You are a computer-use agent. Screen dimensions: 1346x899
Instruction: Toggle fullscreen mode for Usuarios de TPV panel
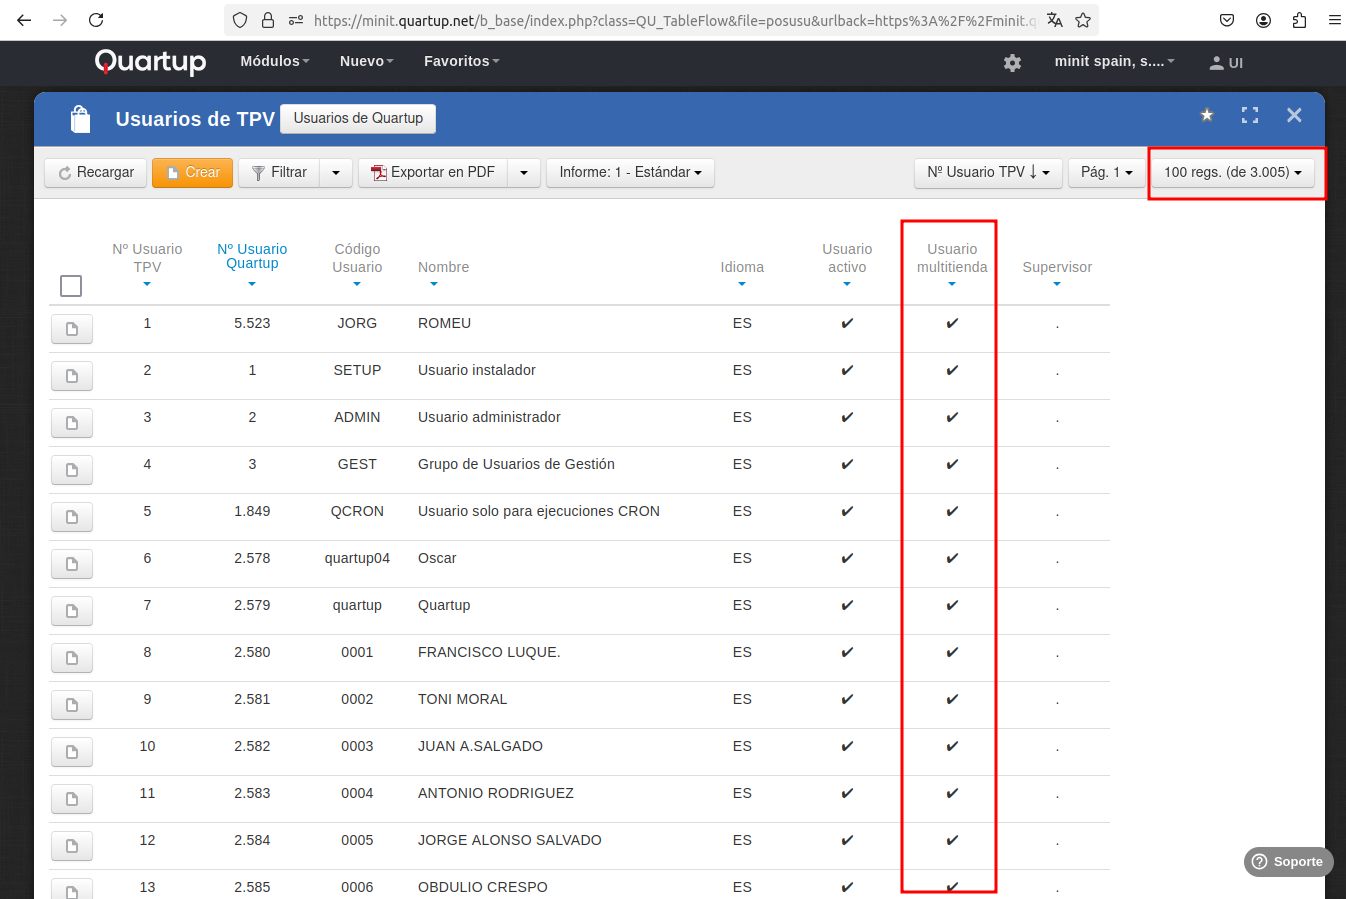coord(1250,115)
